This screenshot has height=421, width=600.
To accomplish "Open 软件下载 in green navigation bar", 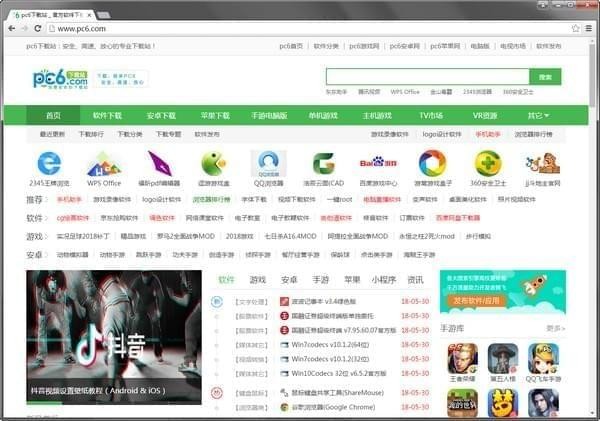I will [x=107, y=116].
